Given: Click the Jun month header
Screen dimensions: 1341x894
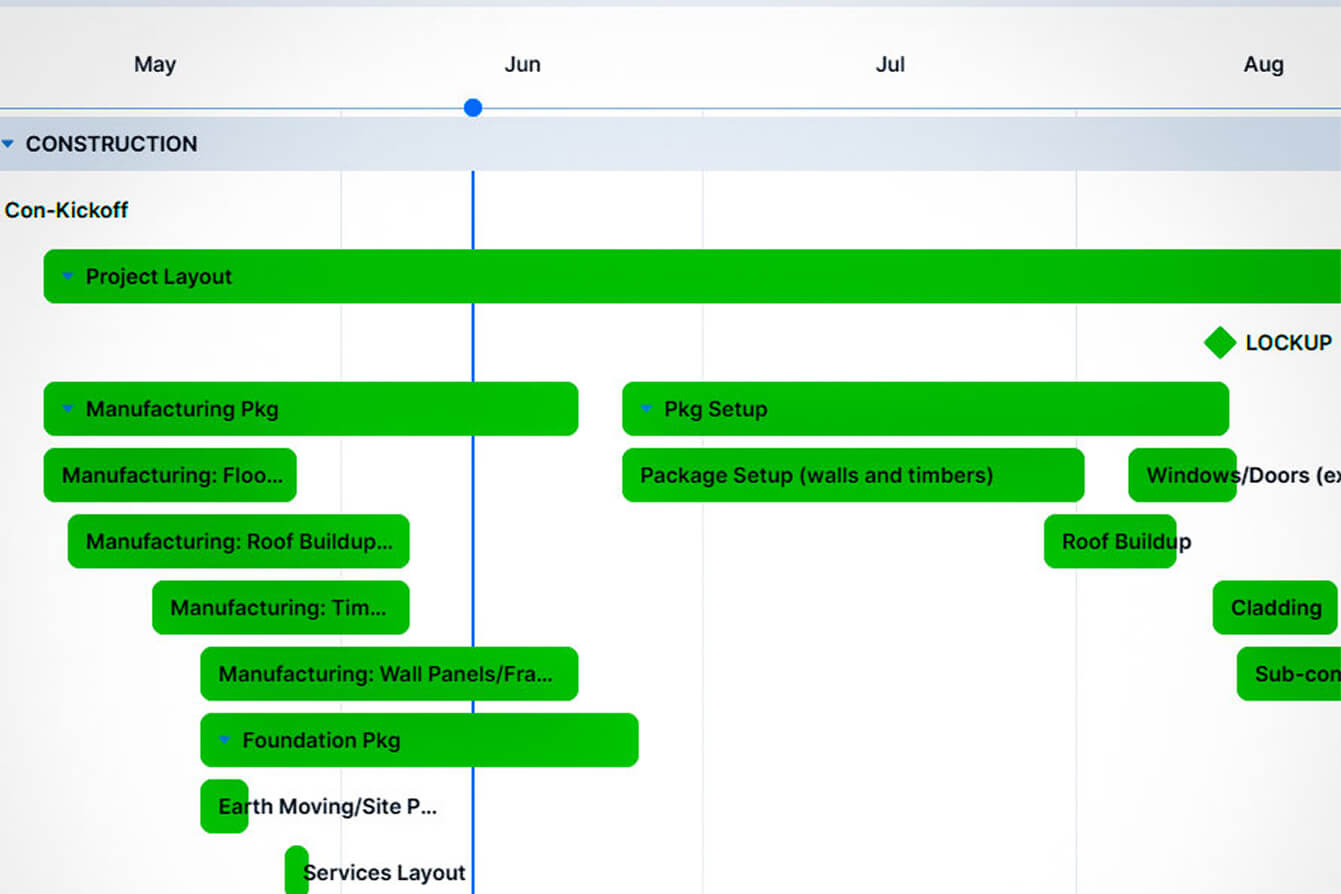Looking at the screenshot, I should tap(522, 65).
